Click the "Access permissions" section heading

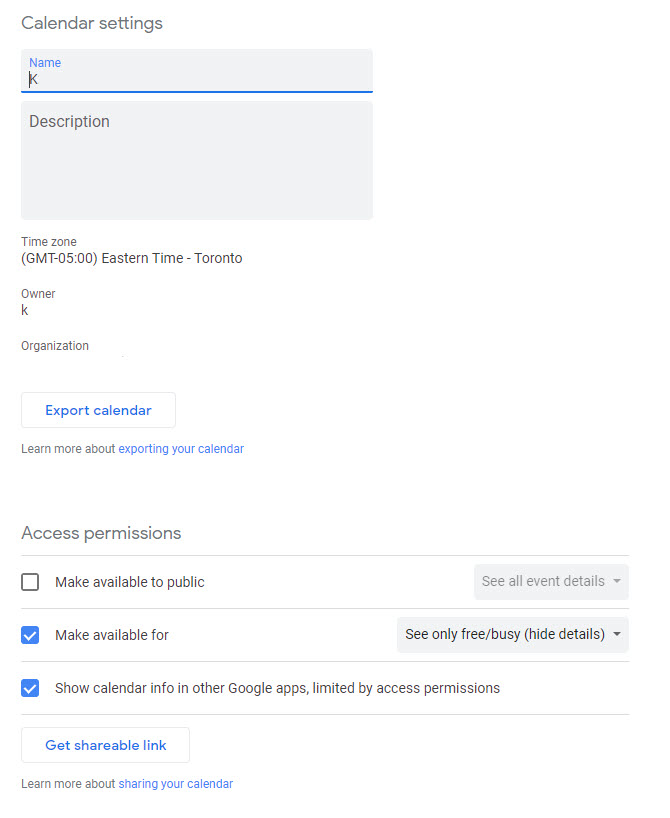tap(101, 533)
